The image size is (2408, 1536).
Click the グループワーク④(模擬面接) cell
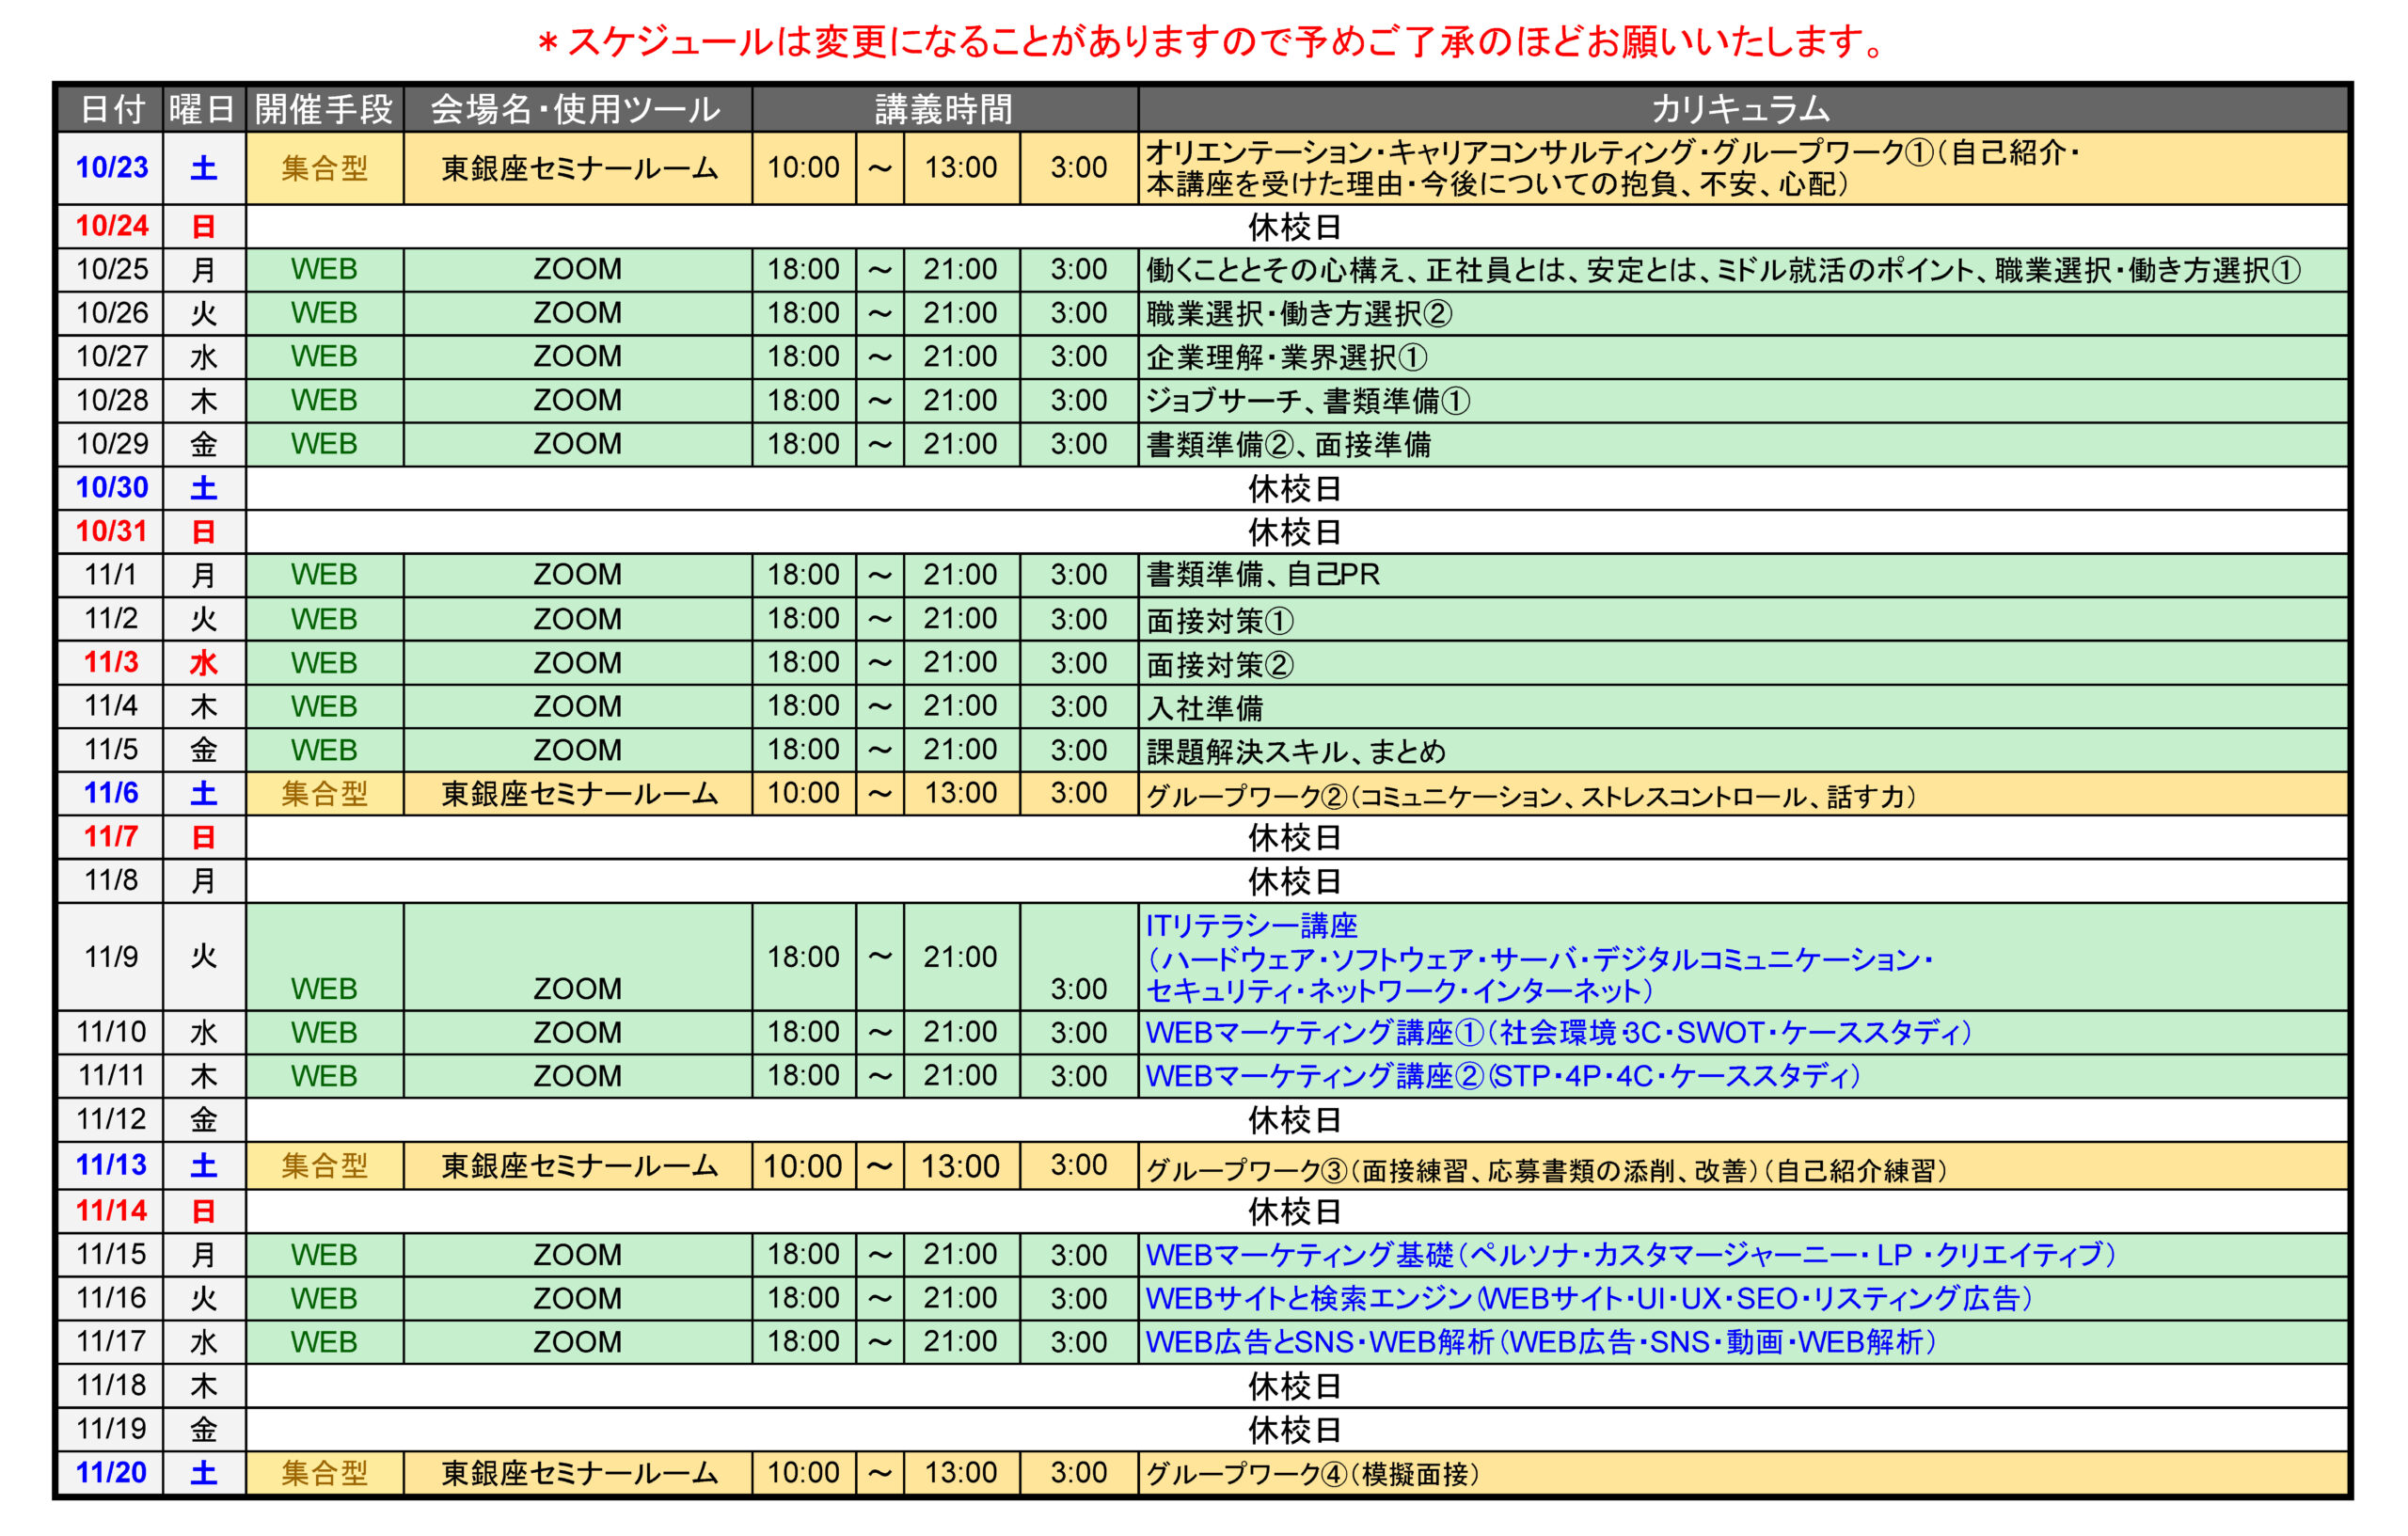click(1742, 1473)
